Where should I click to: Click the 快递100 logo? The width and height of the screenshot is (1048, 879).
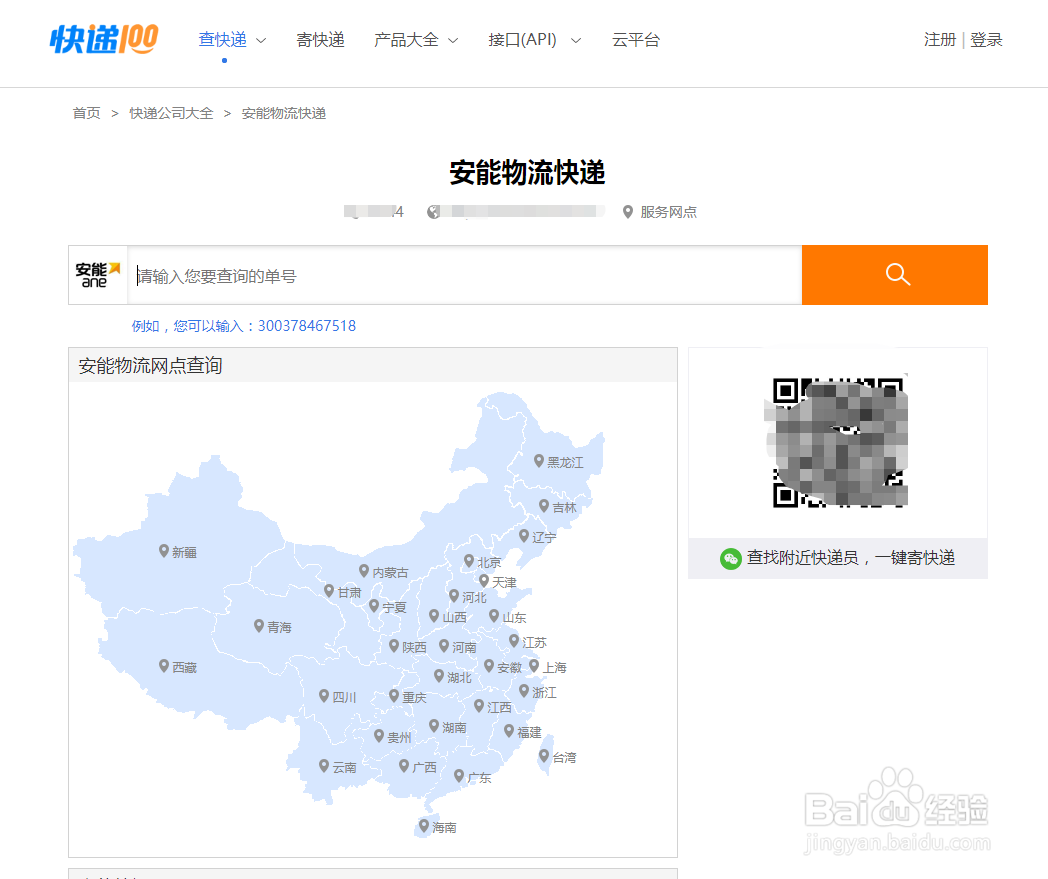point(104,39)
